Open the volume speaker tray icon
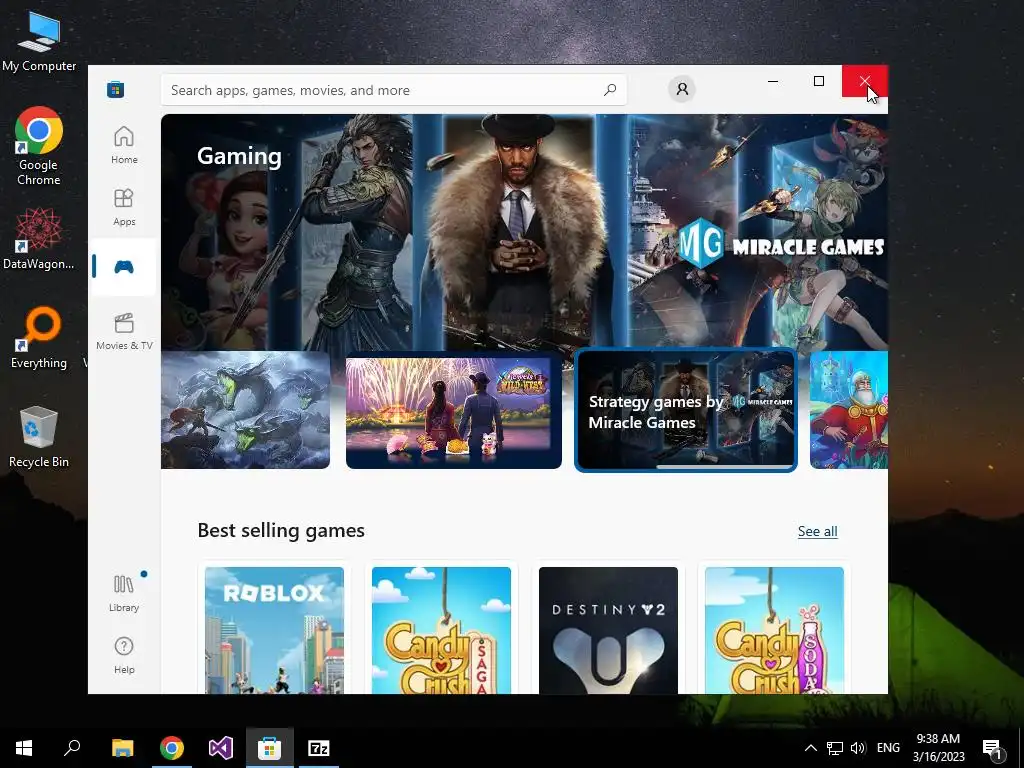 pos(858,748)
